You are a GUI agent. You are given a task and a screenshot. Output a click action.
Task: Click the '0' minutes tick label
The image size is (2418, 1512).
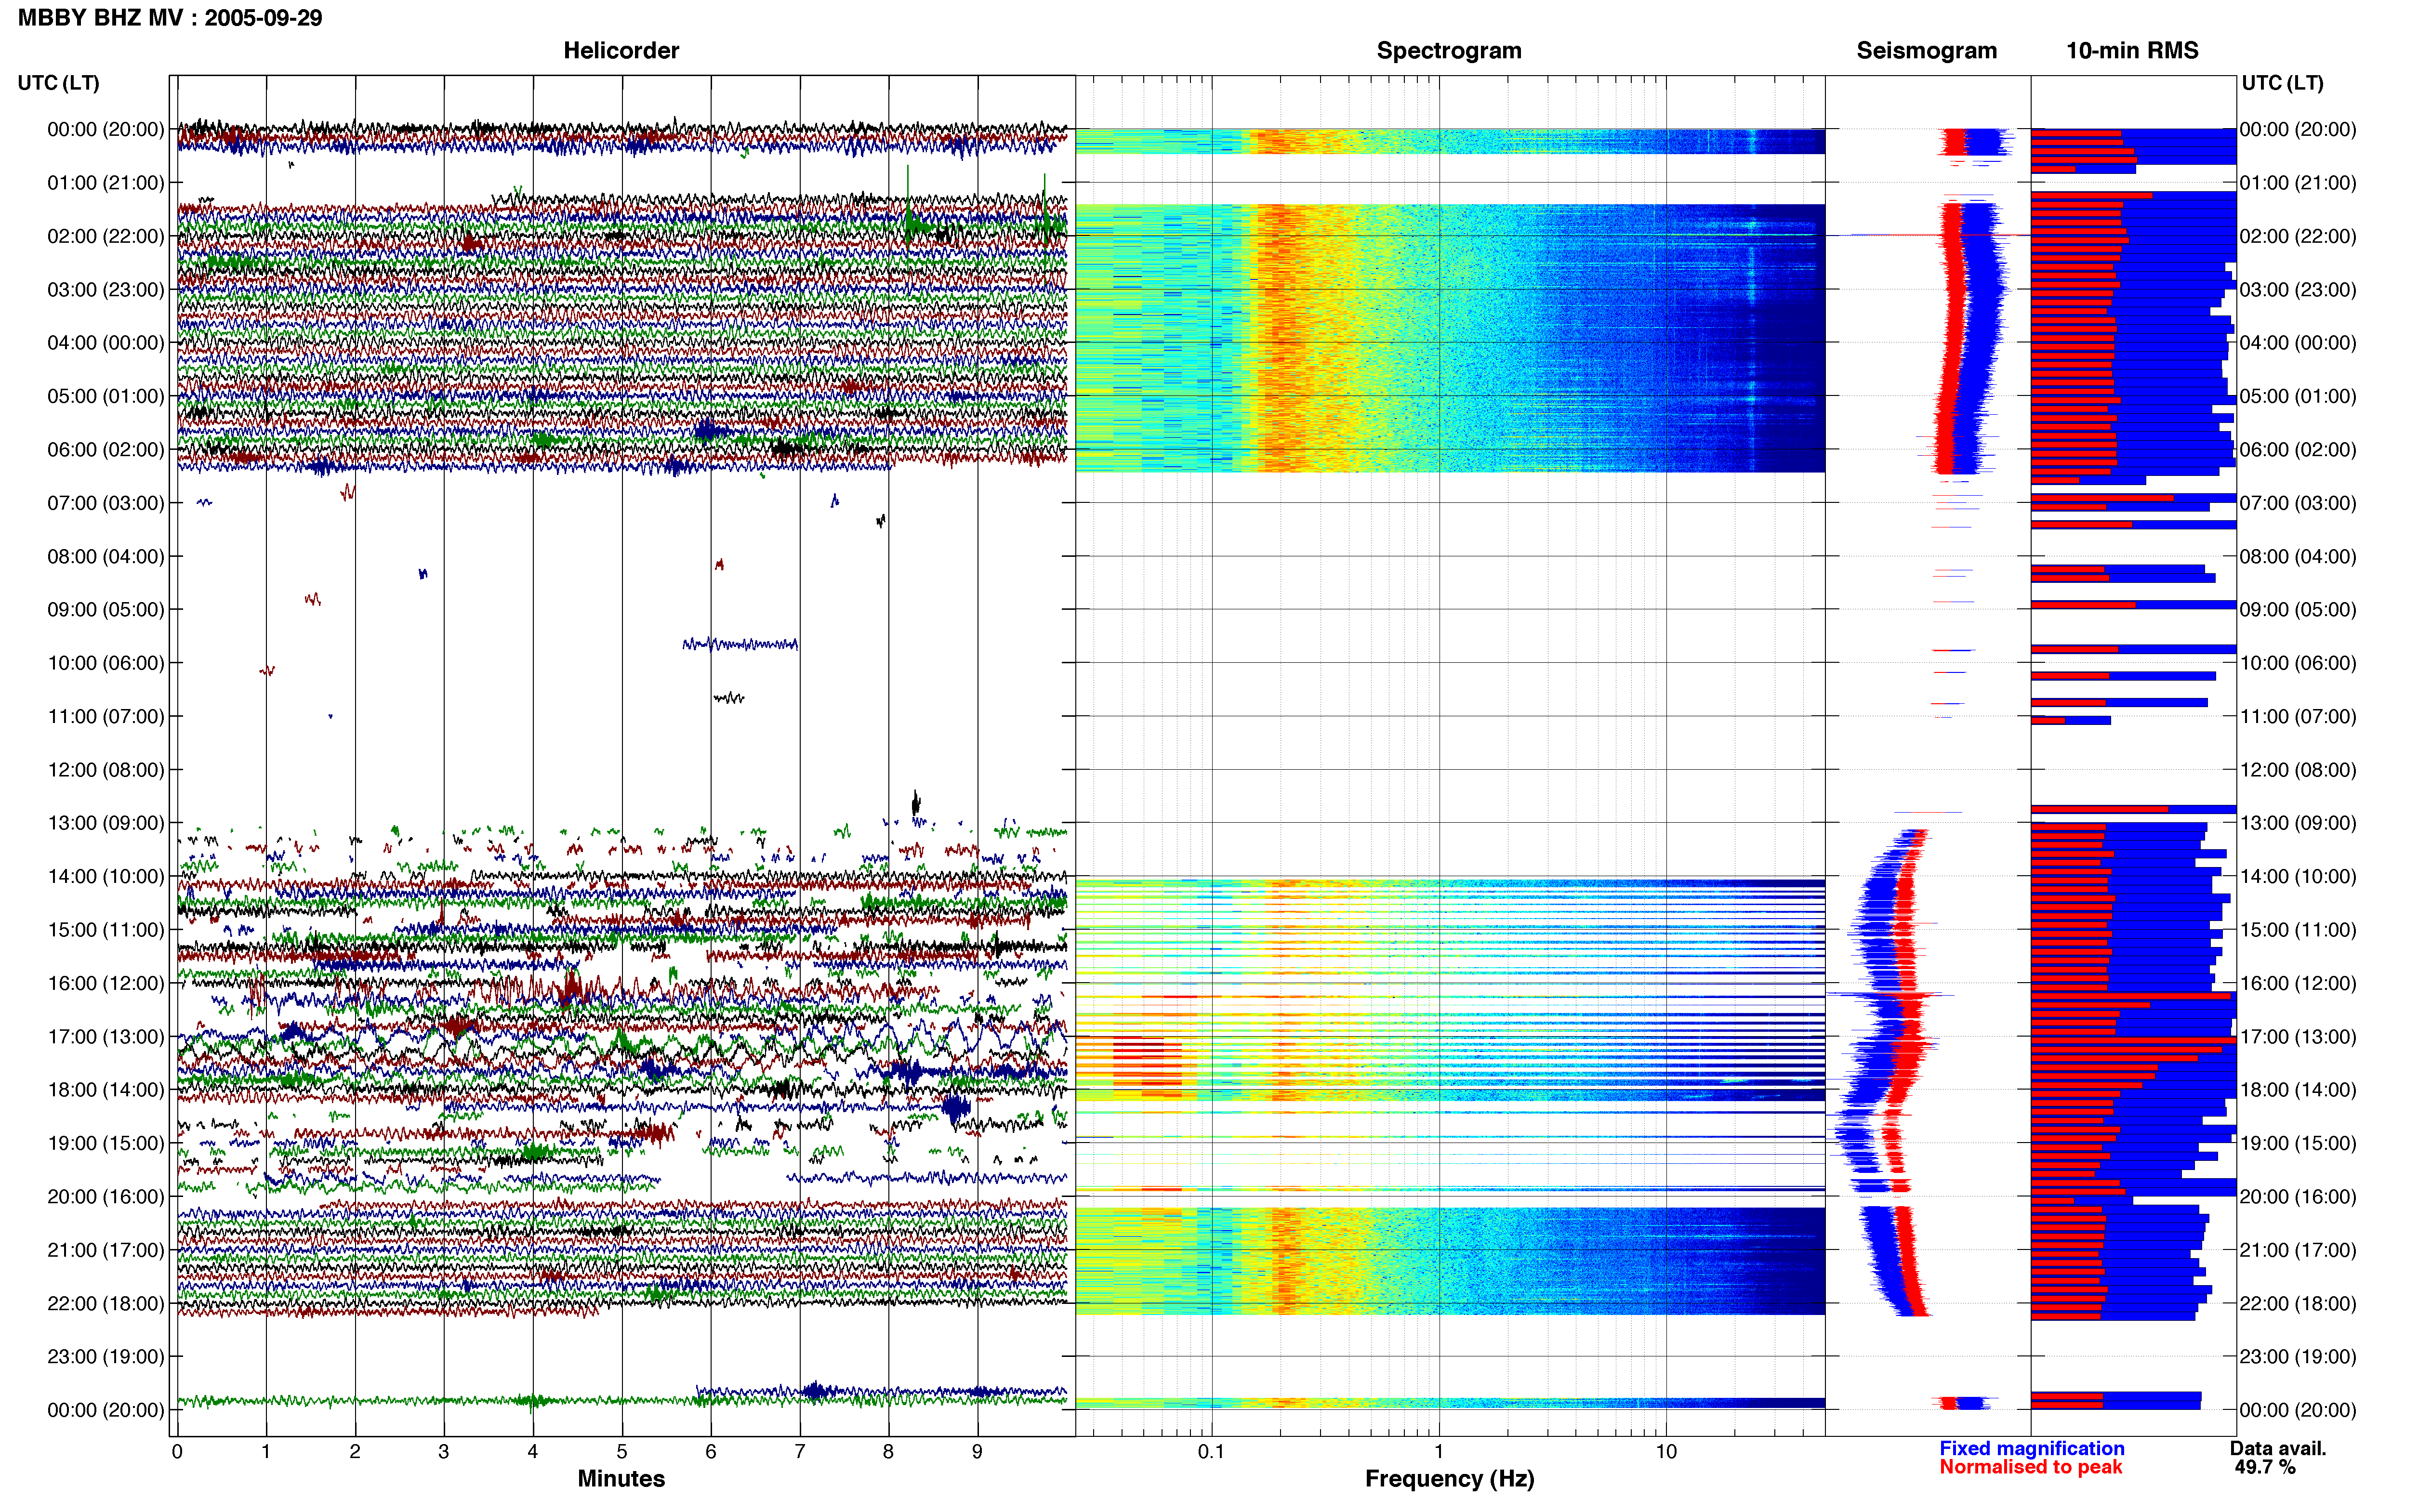pos(177,1451)
